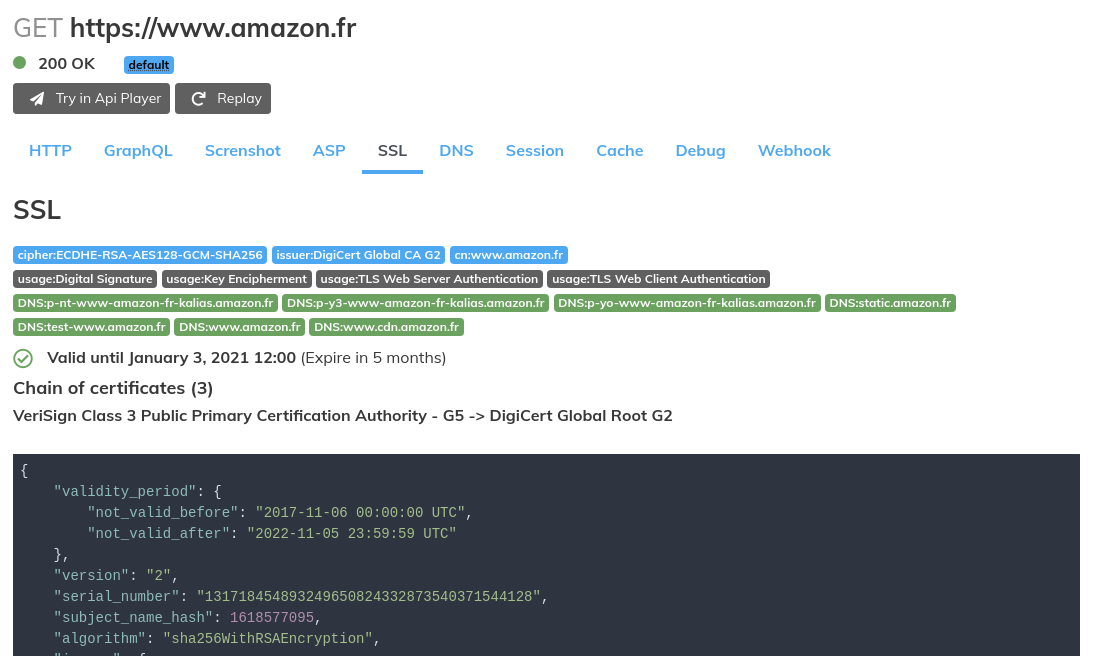Click the version "2" line in the JSON
Screen dimensions: 1102x656
pos(116,575)
